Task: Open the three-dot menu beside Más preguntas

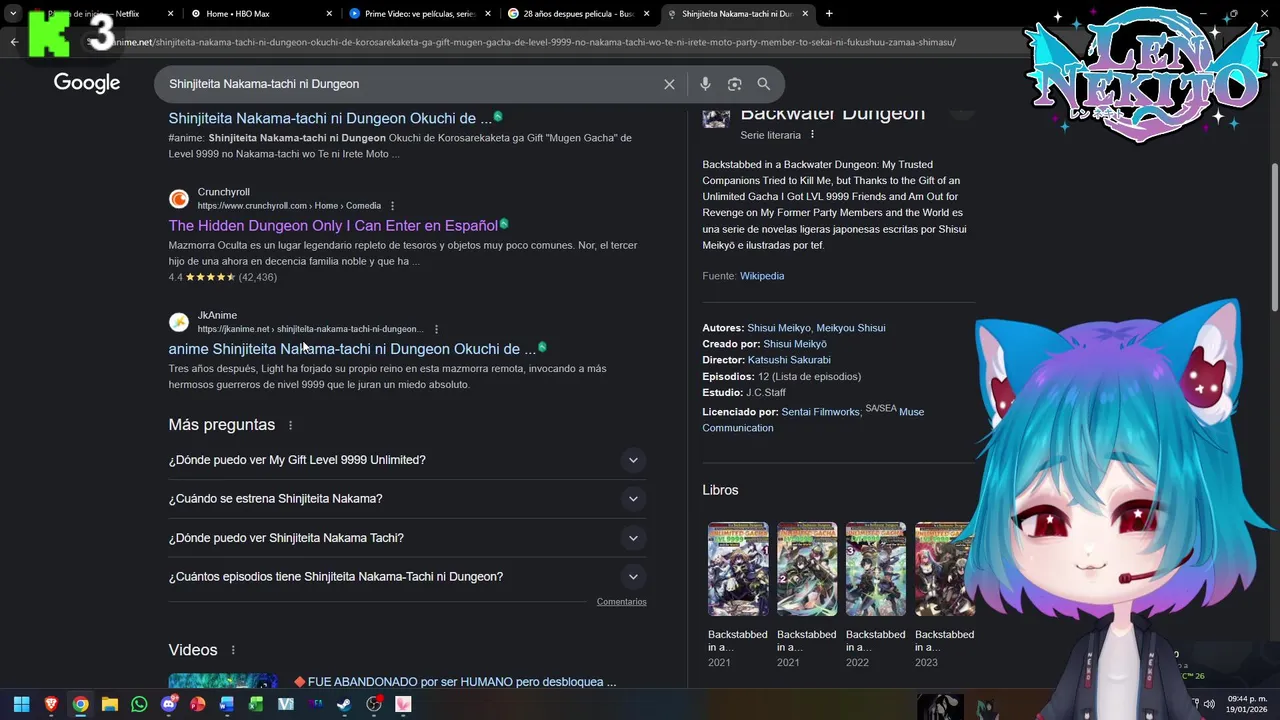Action: tap(290, 425)
